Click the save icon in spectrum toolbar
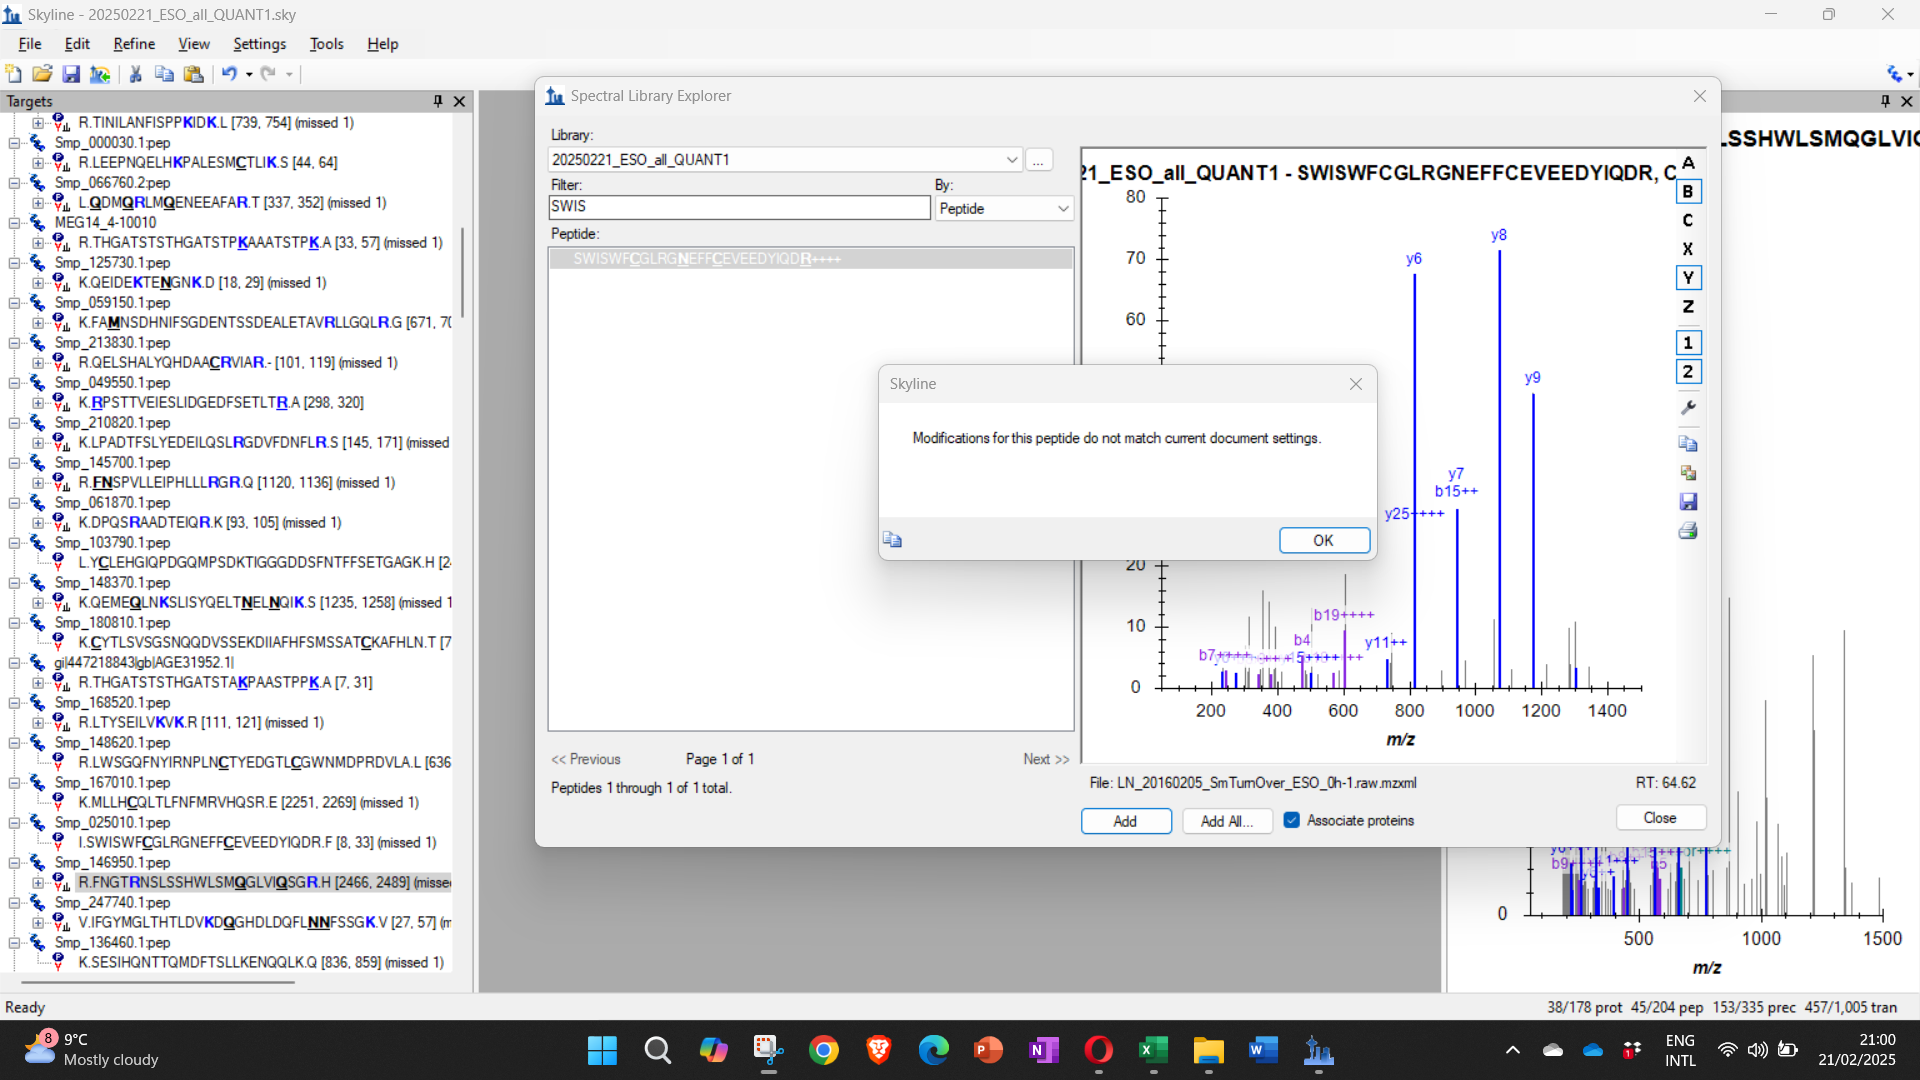 click(1688, 502)
